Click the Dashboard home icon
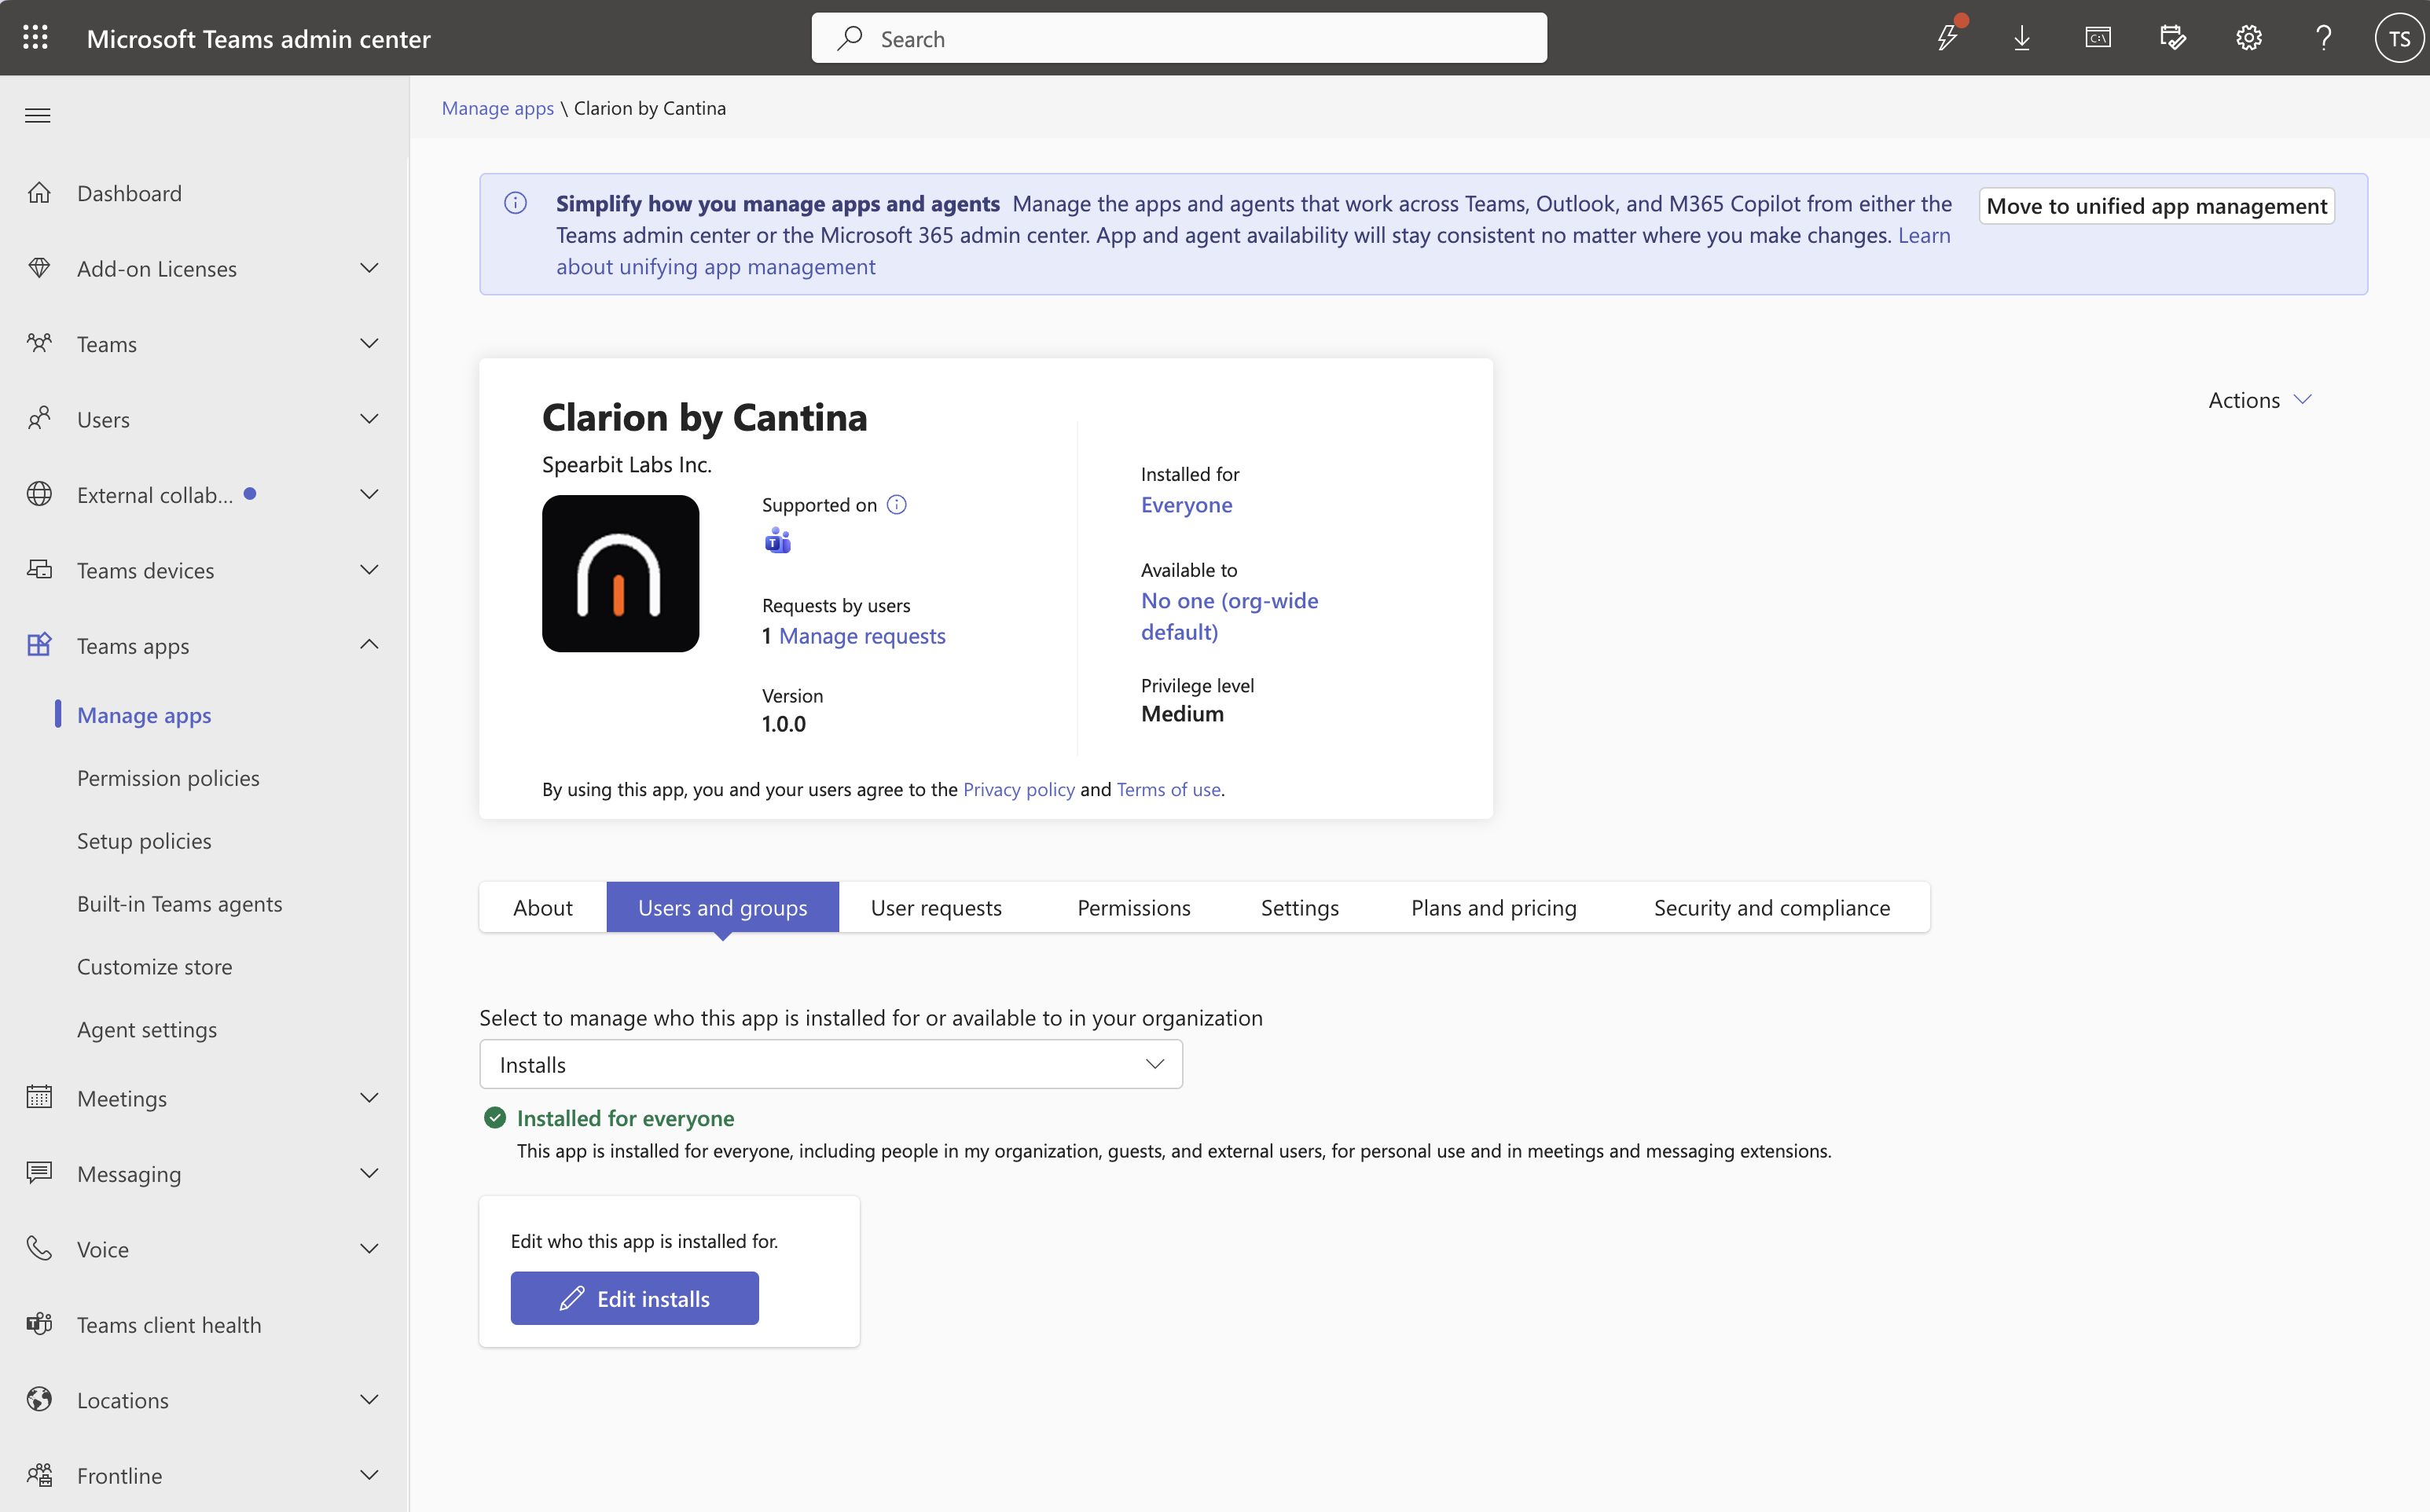 pos(39,193)
